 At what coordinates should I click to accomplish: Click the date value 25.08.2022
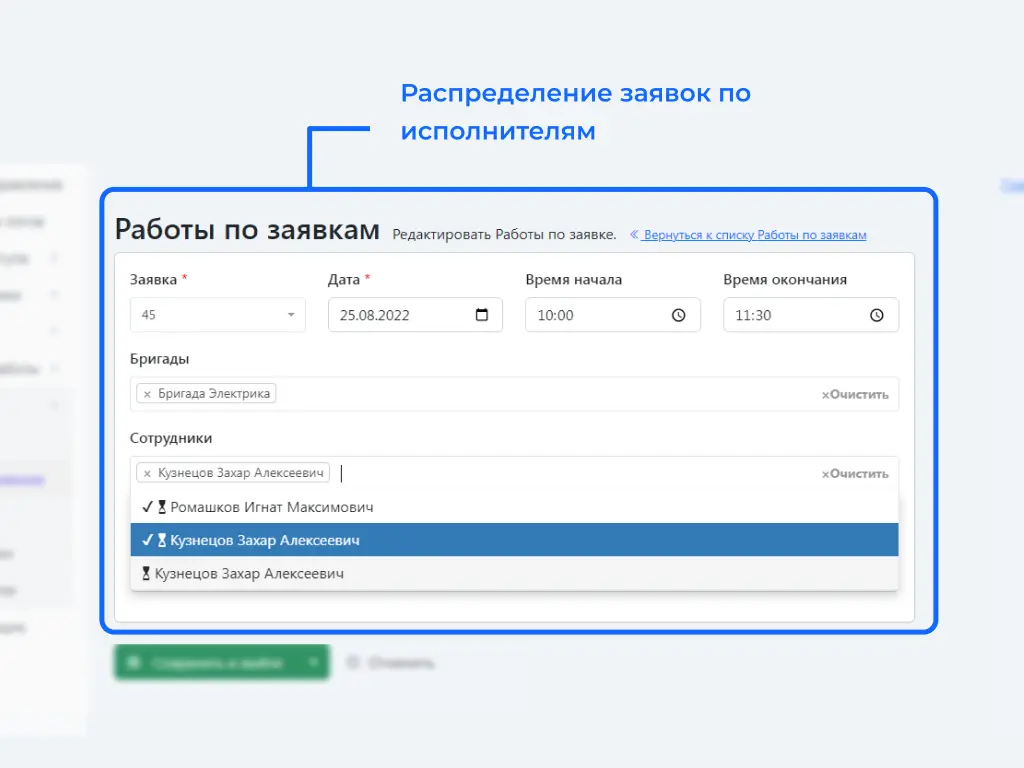click(x=375, y=315)
